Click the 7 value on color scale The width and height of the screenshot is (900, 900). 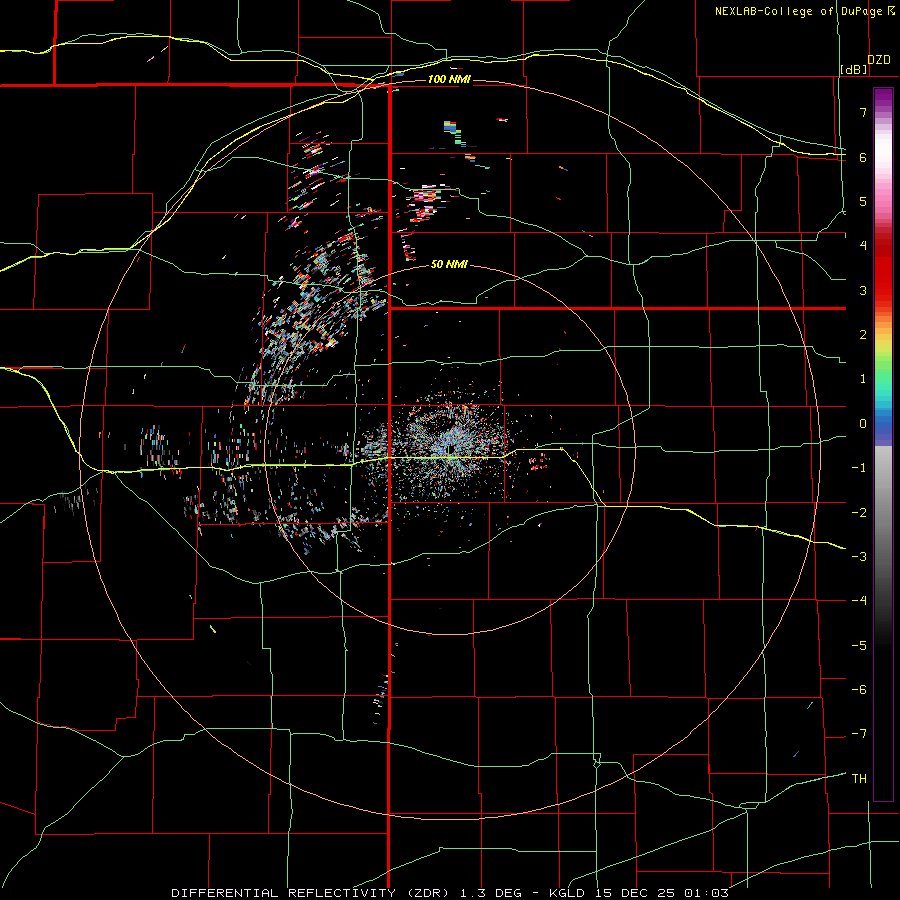[863, 112]
